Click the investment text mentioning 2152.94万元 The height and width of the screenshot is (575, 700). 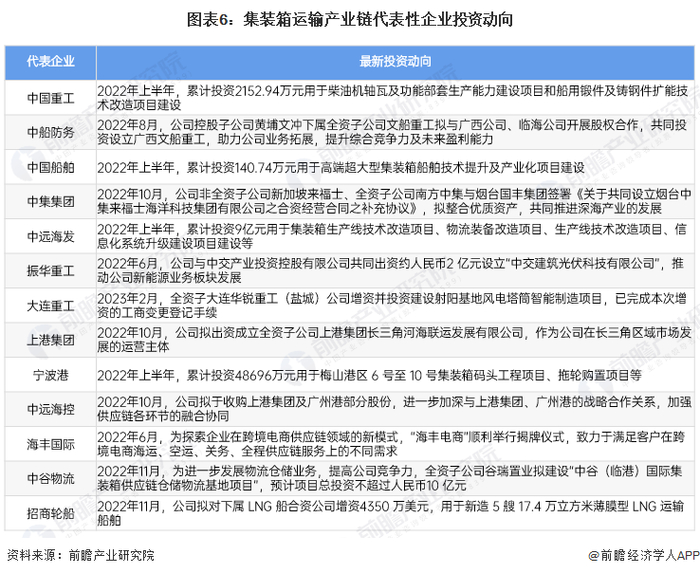click(x=393, y=98)
